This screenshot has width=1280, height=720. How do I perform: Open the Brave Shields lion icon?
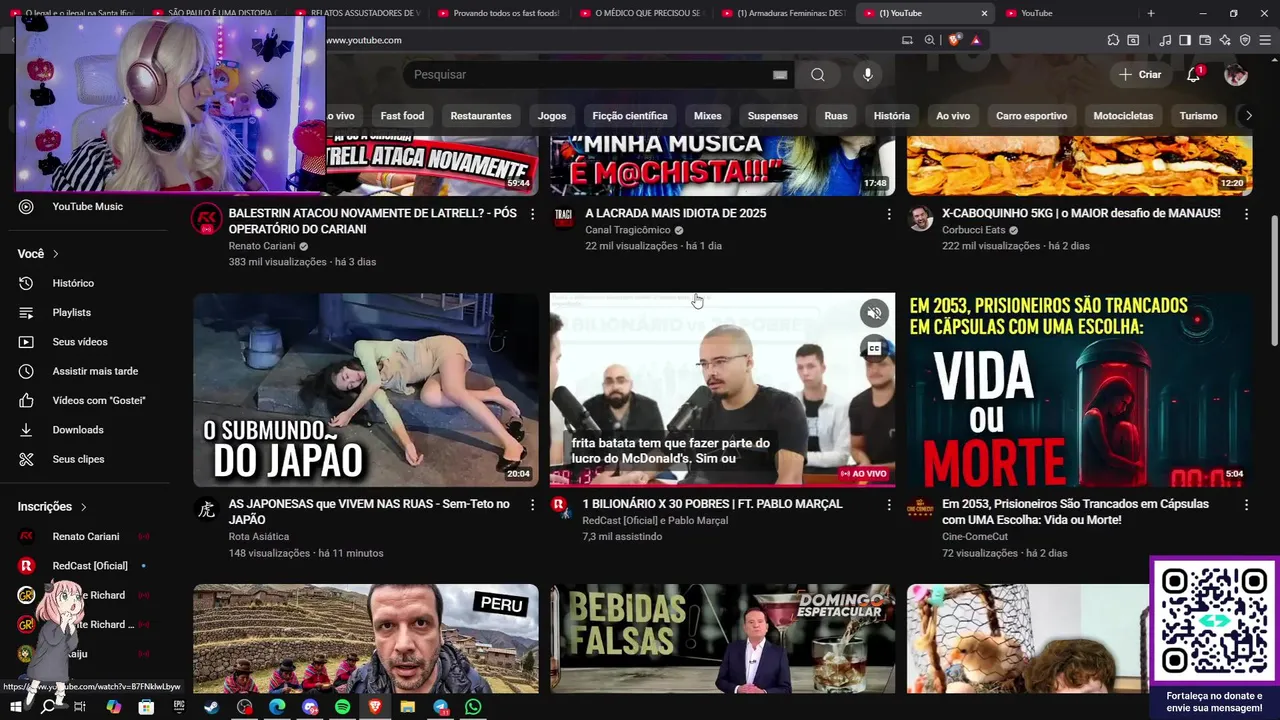coord(955,40)
